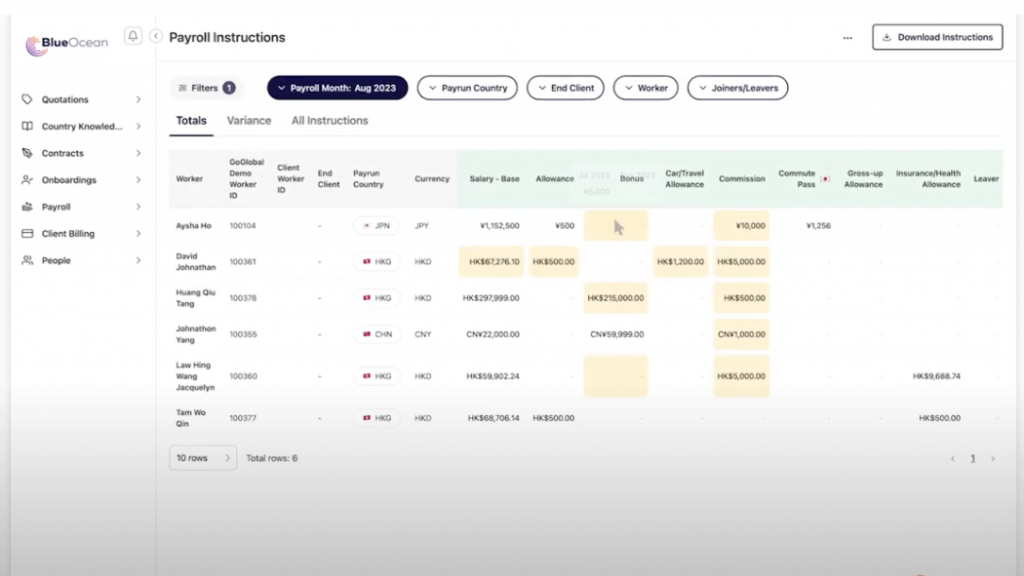The image size is (1024, 576).
Task: Click CHN badge in Johnathon Yang row
Action: pos(377,334)
